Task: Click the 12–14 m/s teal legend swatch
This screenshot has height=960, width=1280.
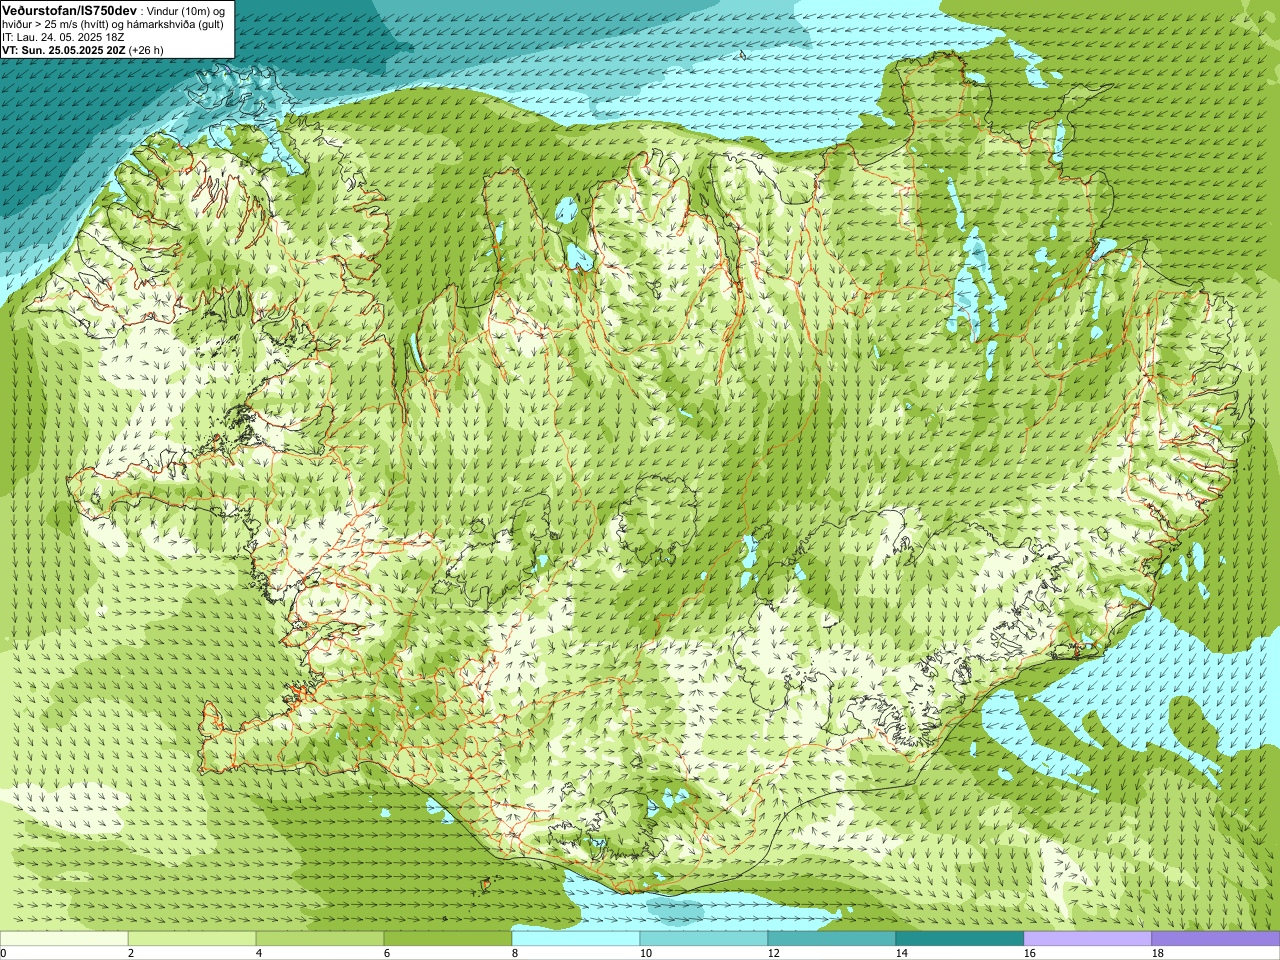Action: pyautogui.click(x=832, y=939)
